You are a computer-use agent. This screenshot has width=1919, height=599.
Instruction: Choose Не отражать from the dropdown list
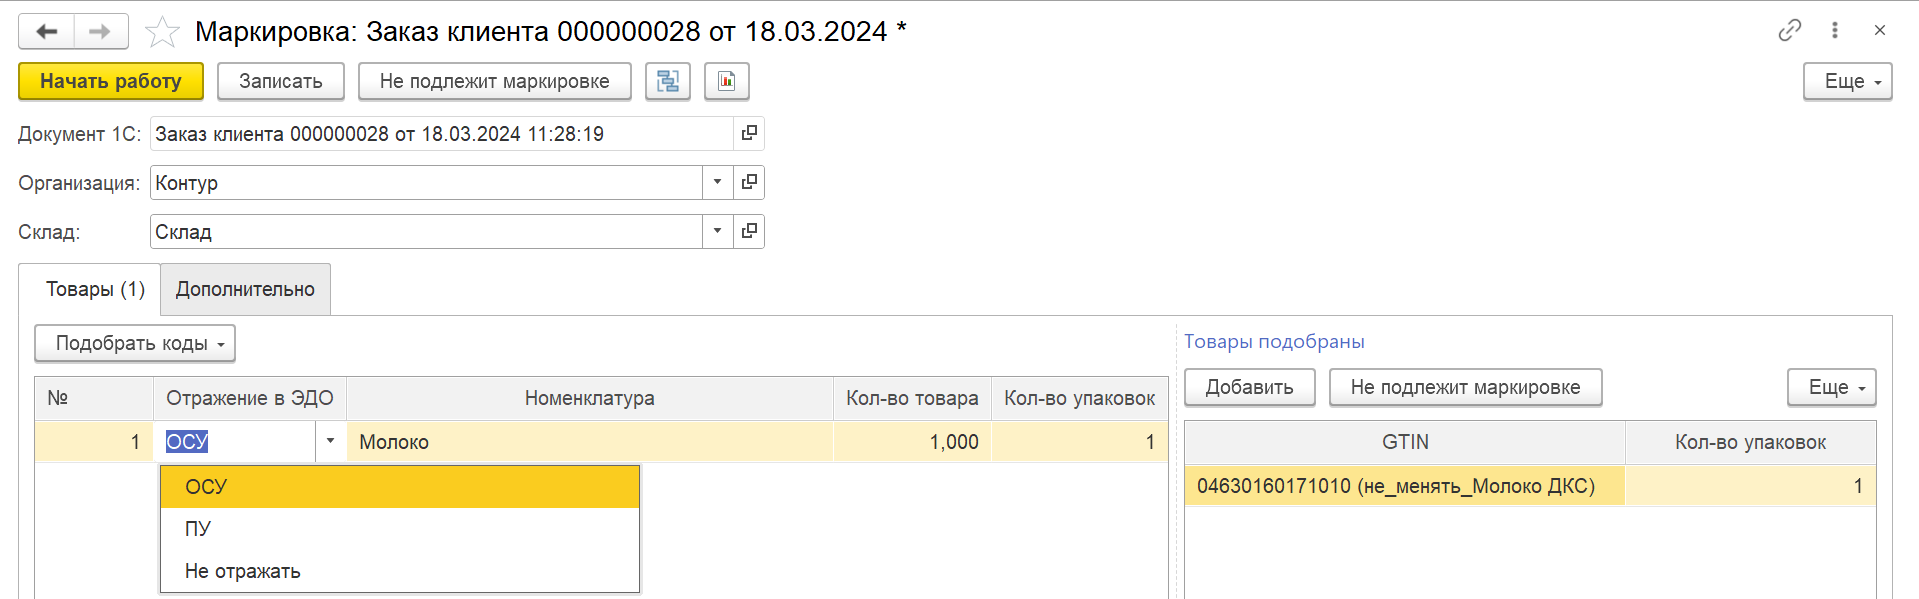pos(400,571)
